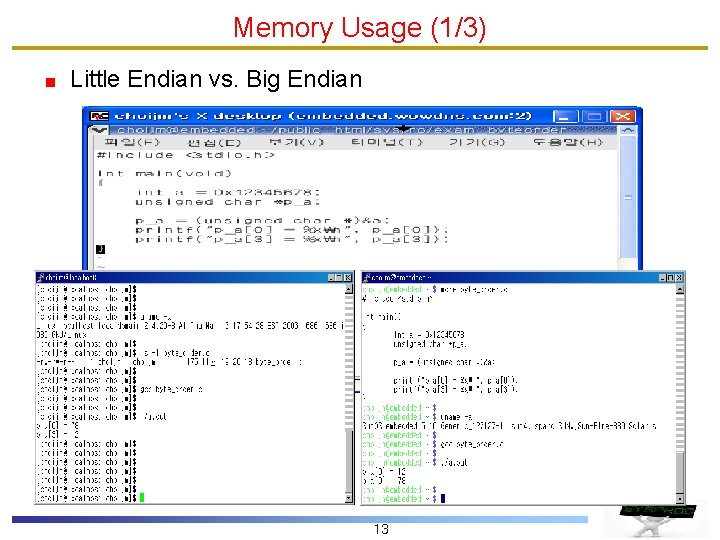Image resolution: width=720 pixels, height=540 pixels.
Task: Minimize the right embedded terminal window
Action: (x=662, y=277)
